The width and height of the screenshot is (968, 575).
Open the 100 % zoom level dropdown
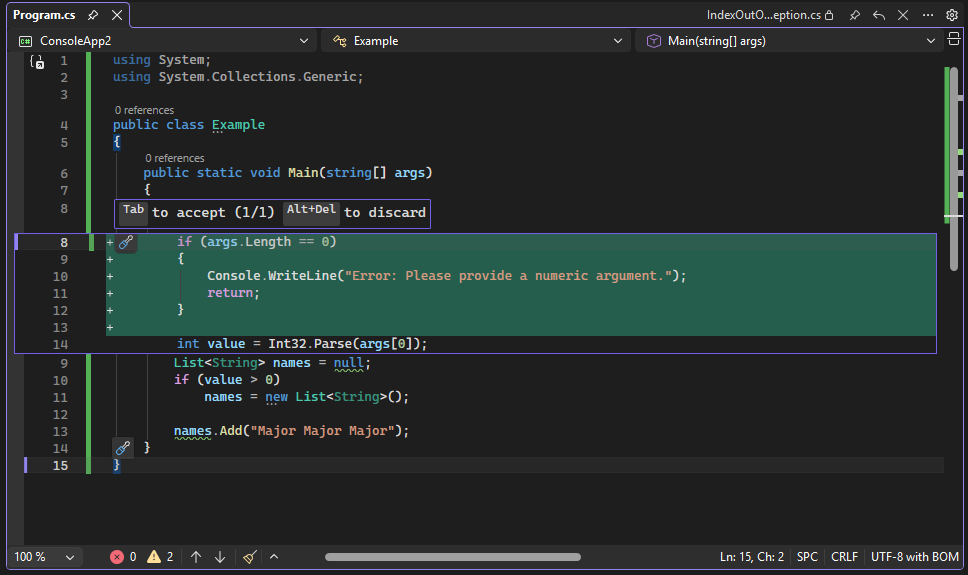[70, 557]
